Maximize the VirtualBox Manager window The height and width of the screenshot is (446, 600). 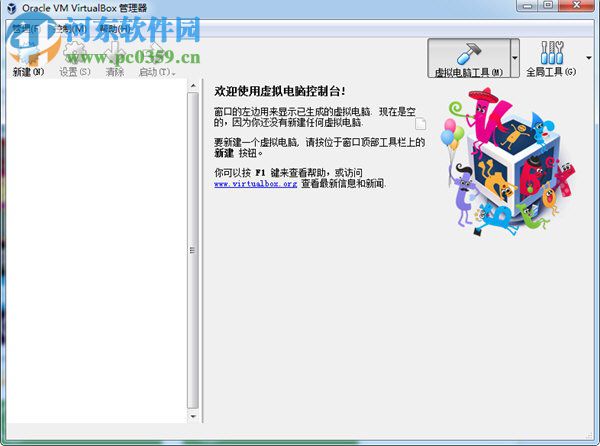548,5
